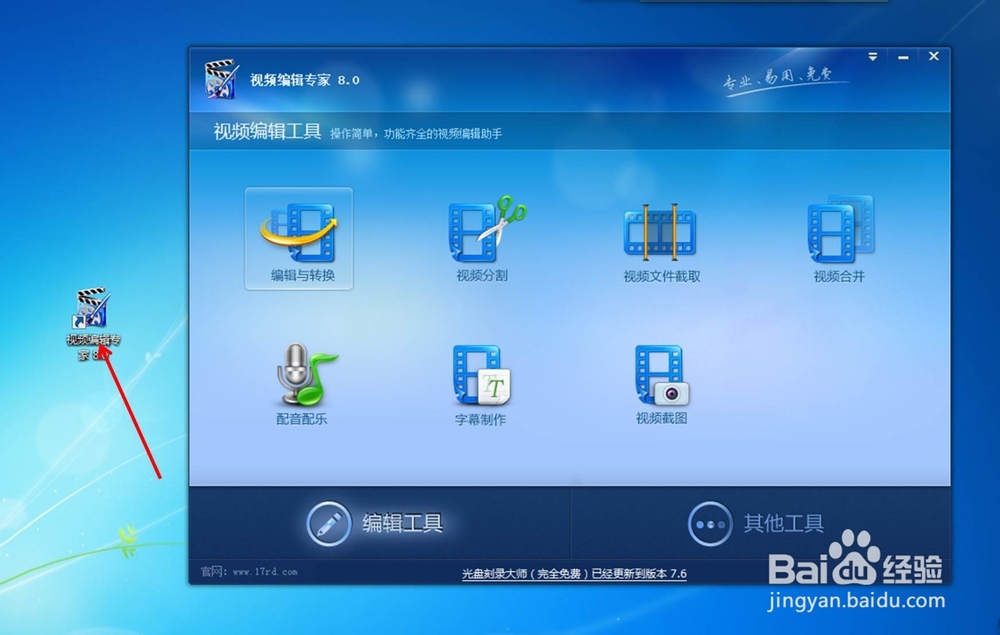Image resolution: width=1000 pixels, height=635 pixels.
Task: Click the 视频编辑工具 heading text
Action: pos(267,132)
